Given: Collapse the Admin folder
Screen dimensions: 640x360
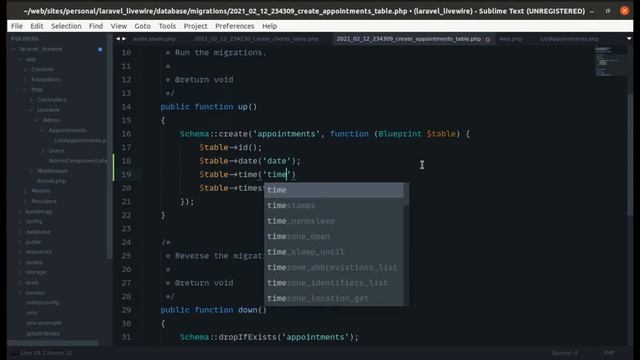Looking at the screenshot, I should coord(37,120).
